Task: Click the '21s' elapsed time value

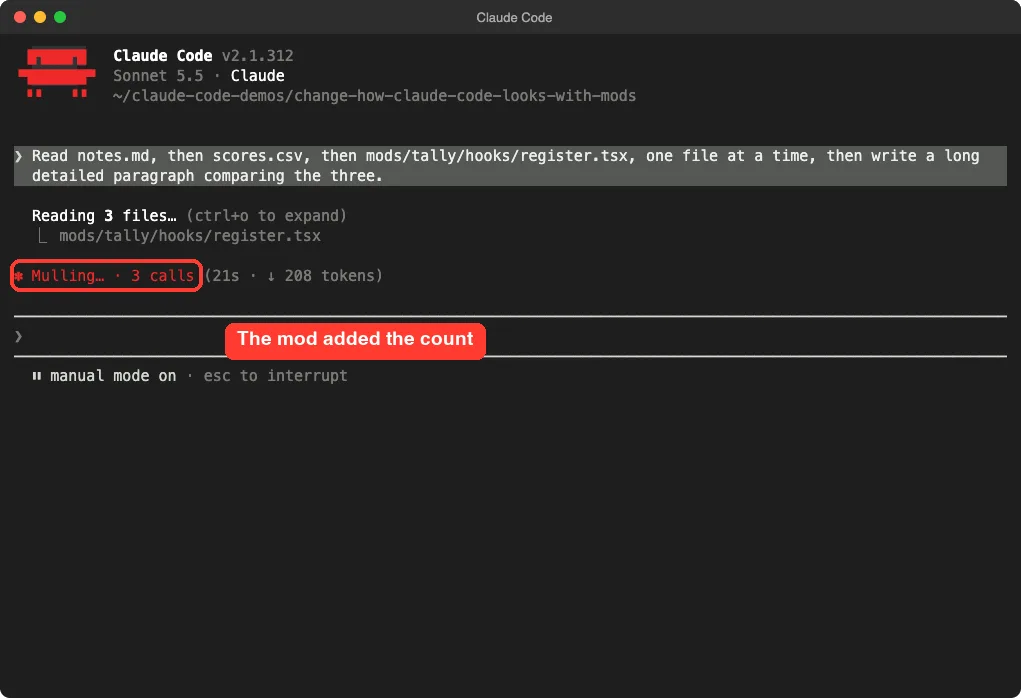Action: point(226,275)
